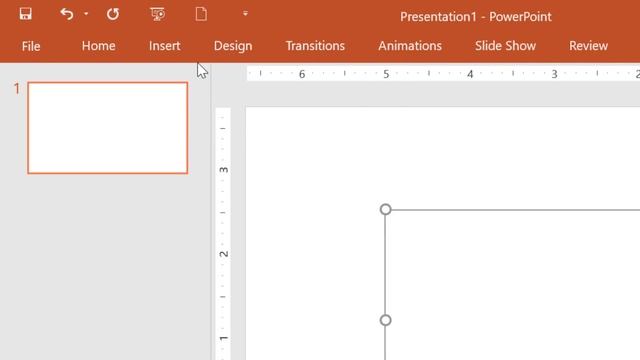Switch to the Home tab
Screen dimensions: 640x360
tap(98, 46)
